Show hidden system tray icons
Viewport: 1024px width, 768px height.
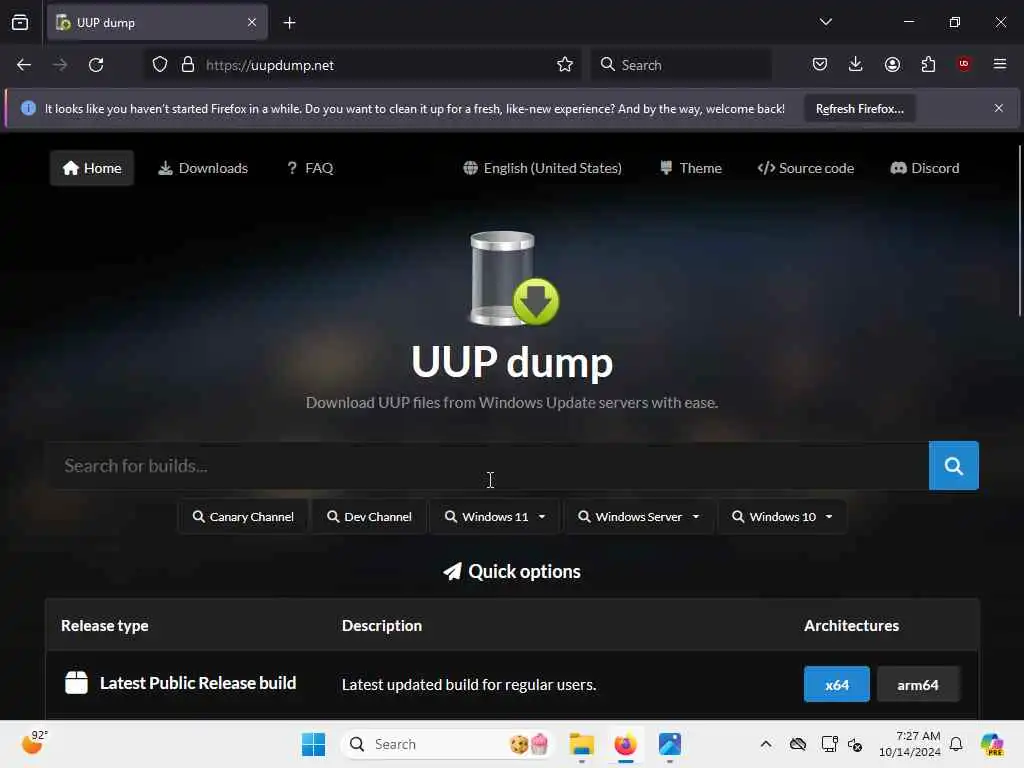(x=766, y=744)
